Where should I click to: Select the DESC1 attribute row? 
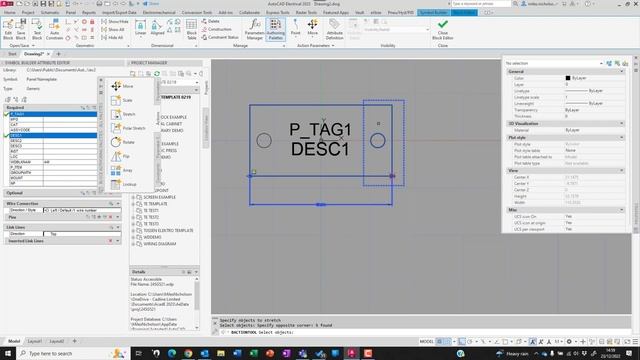[x=53, y=135]
